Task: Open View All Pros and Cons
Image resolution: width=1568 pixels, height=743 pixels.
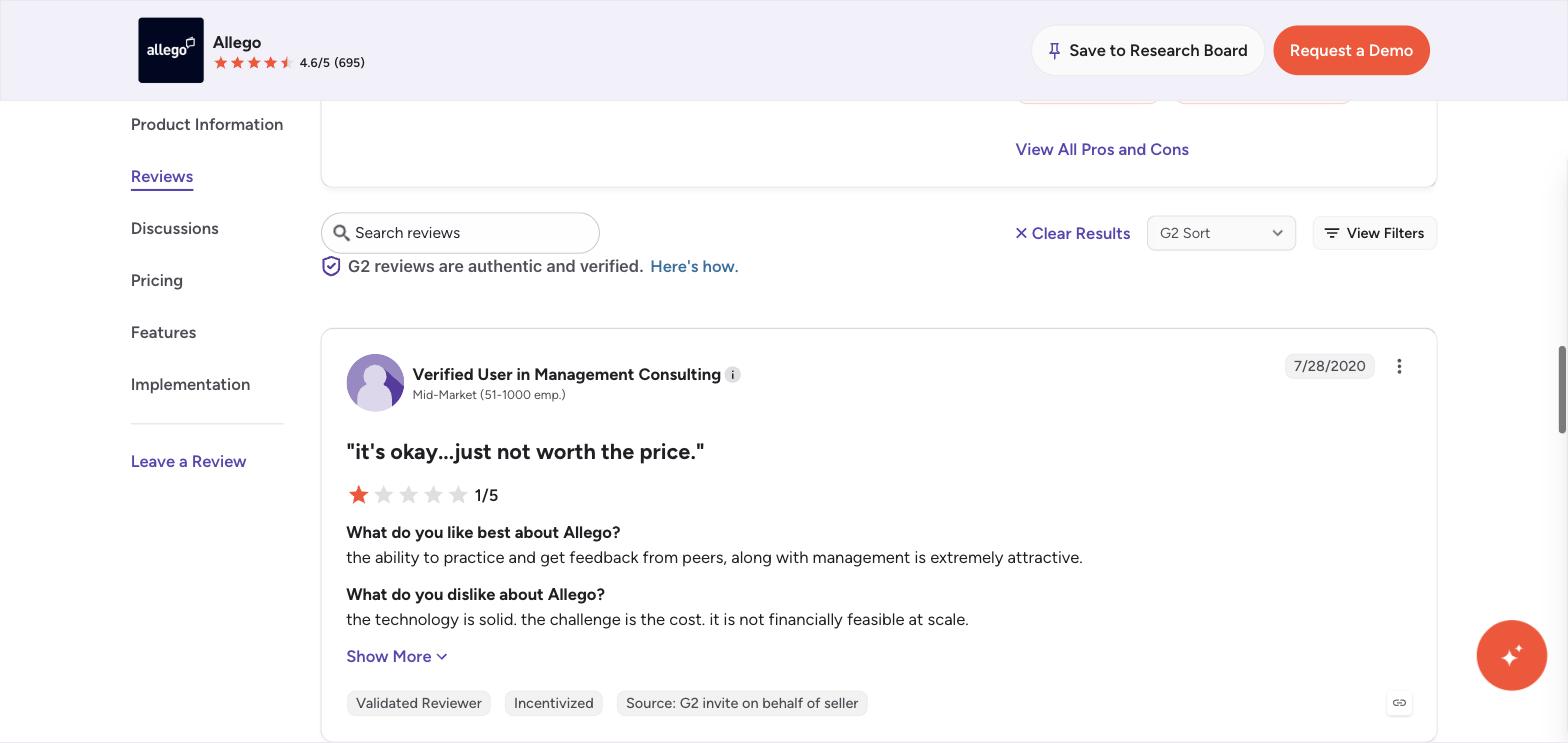Action: 1102,149
